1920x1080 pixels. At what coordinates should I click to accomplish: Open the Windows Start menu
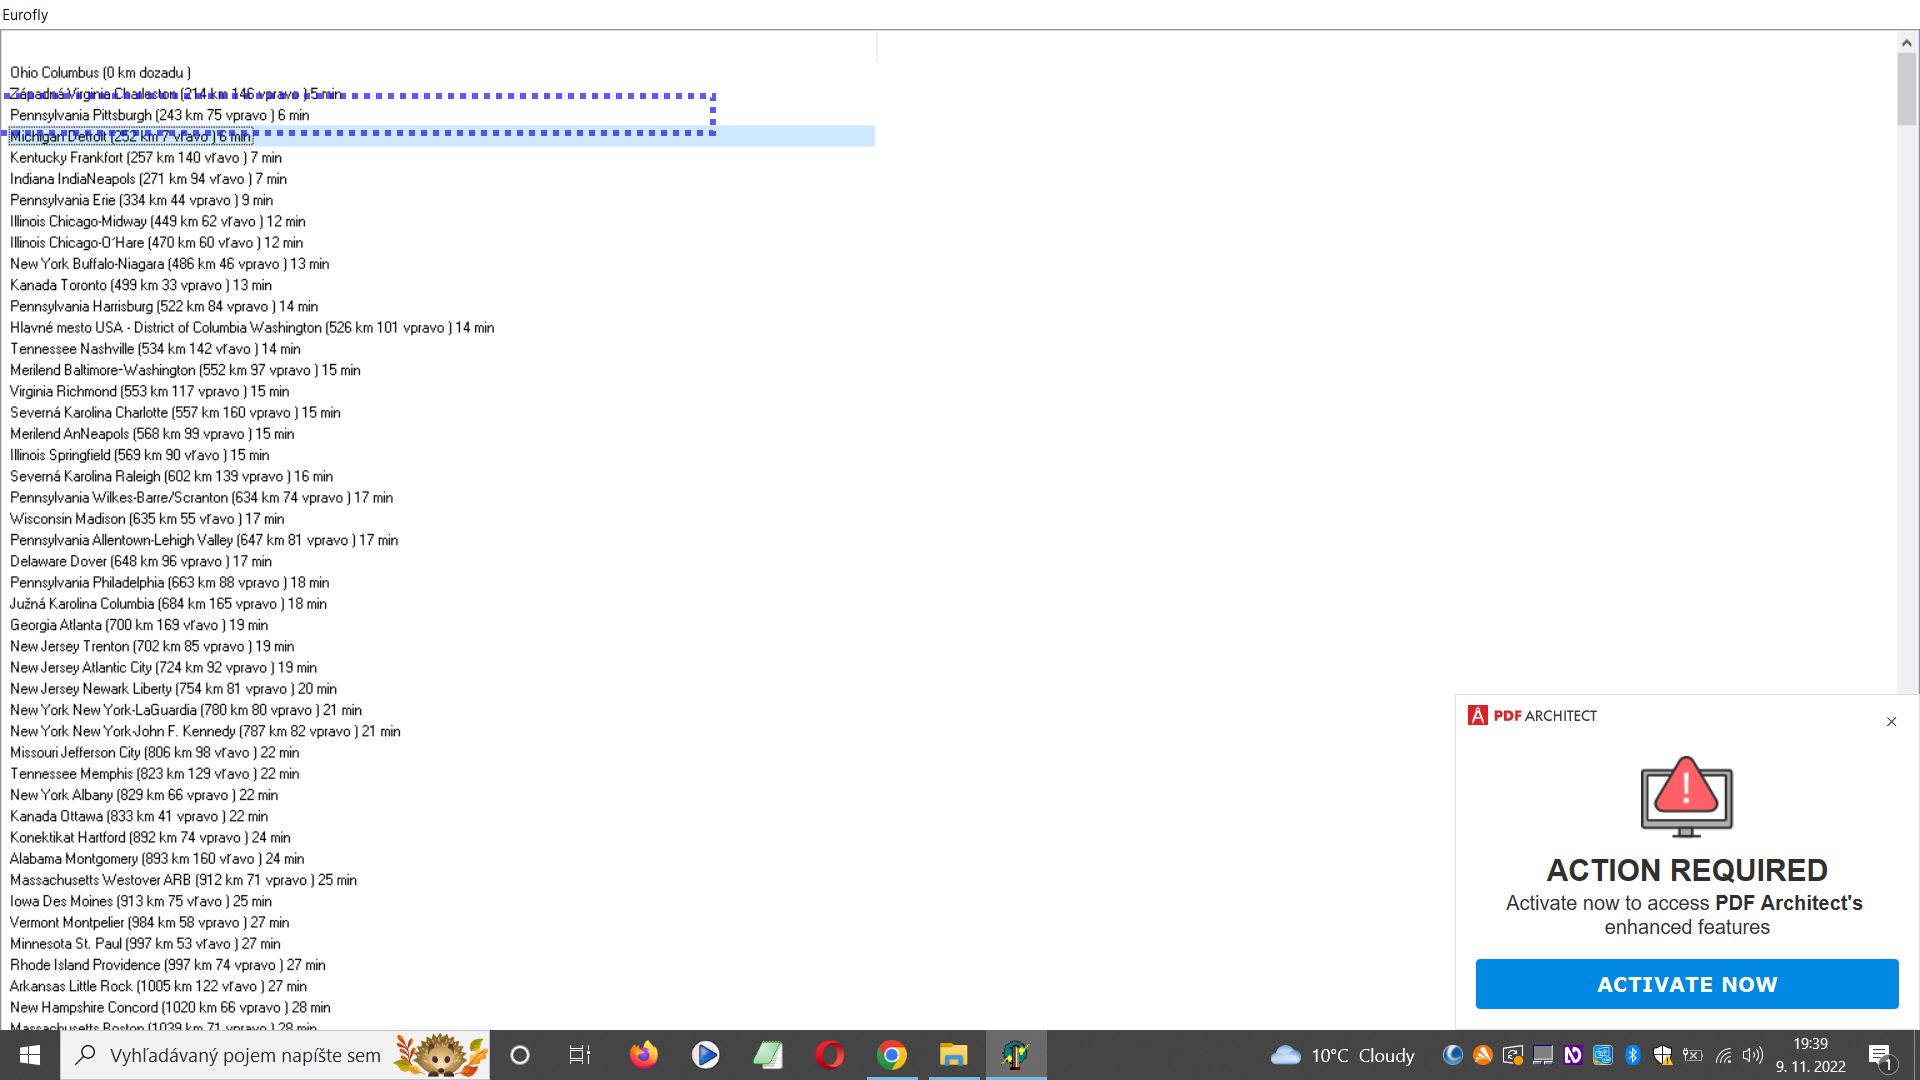[x=29, y=1055]
